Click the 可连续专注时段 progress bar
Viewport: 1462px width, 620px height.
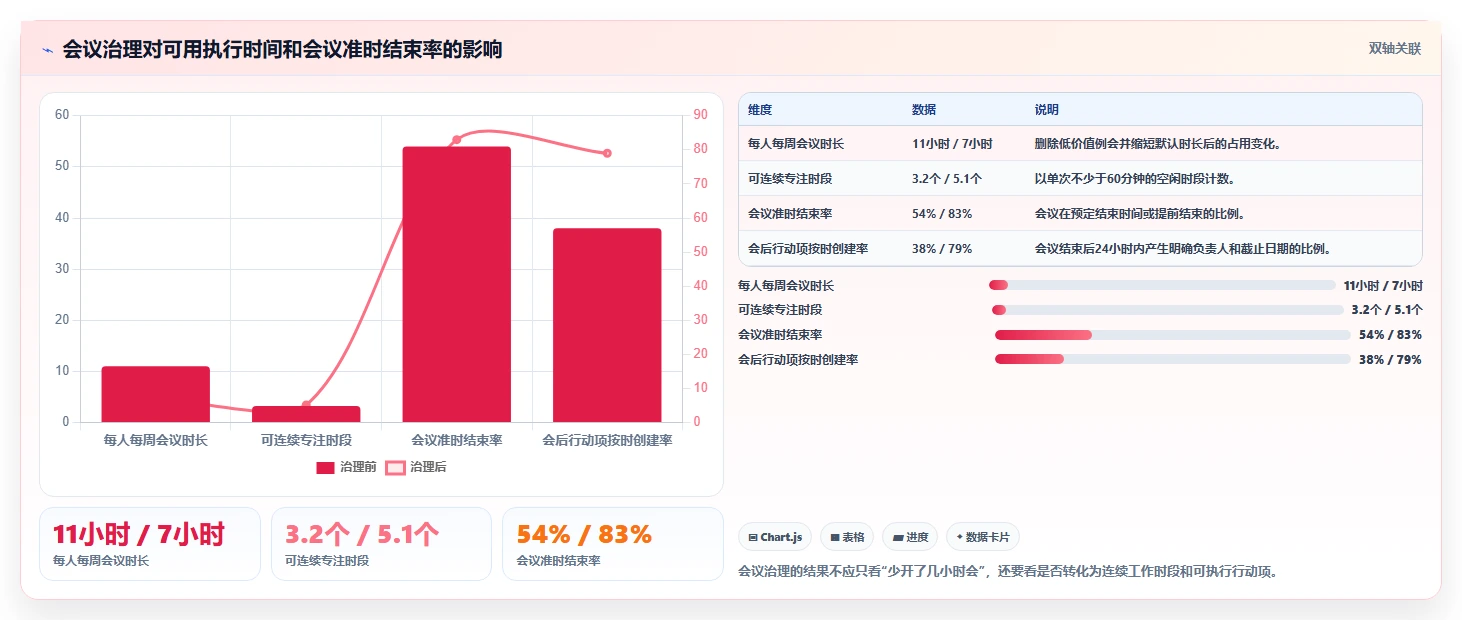tap(1168, 310)
